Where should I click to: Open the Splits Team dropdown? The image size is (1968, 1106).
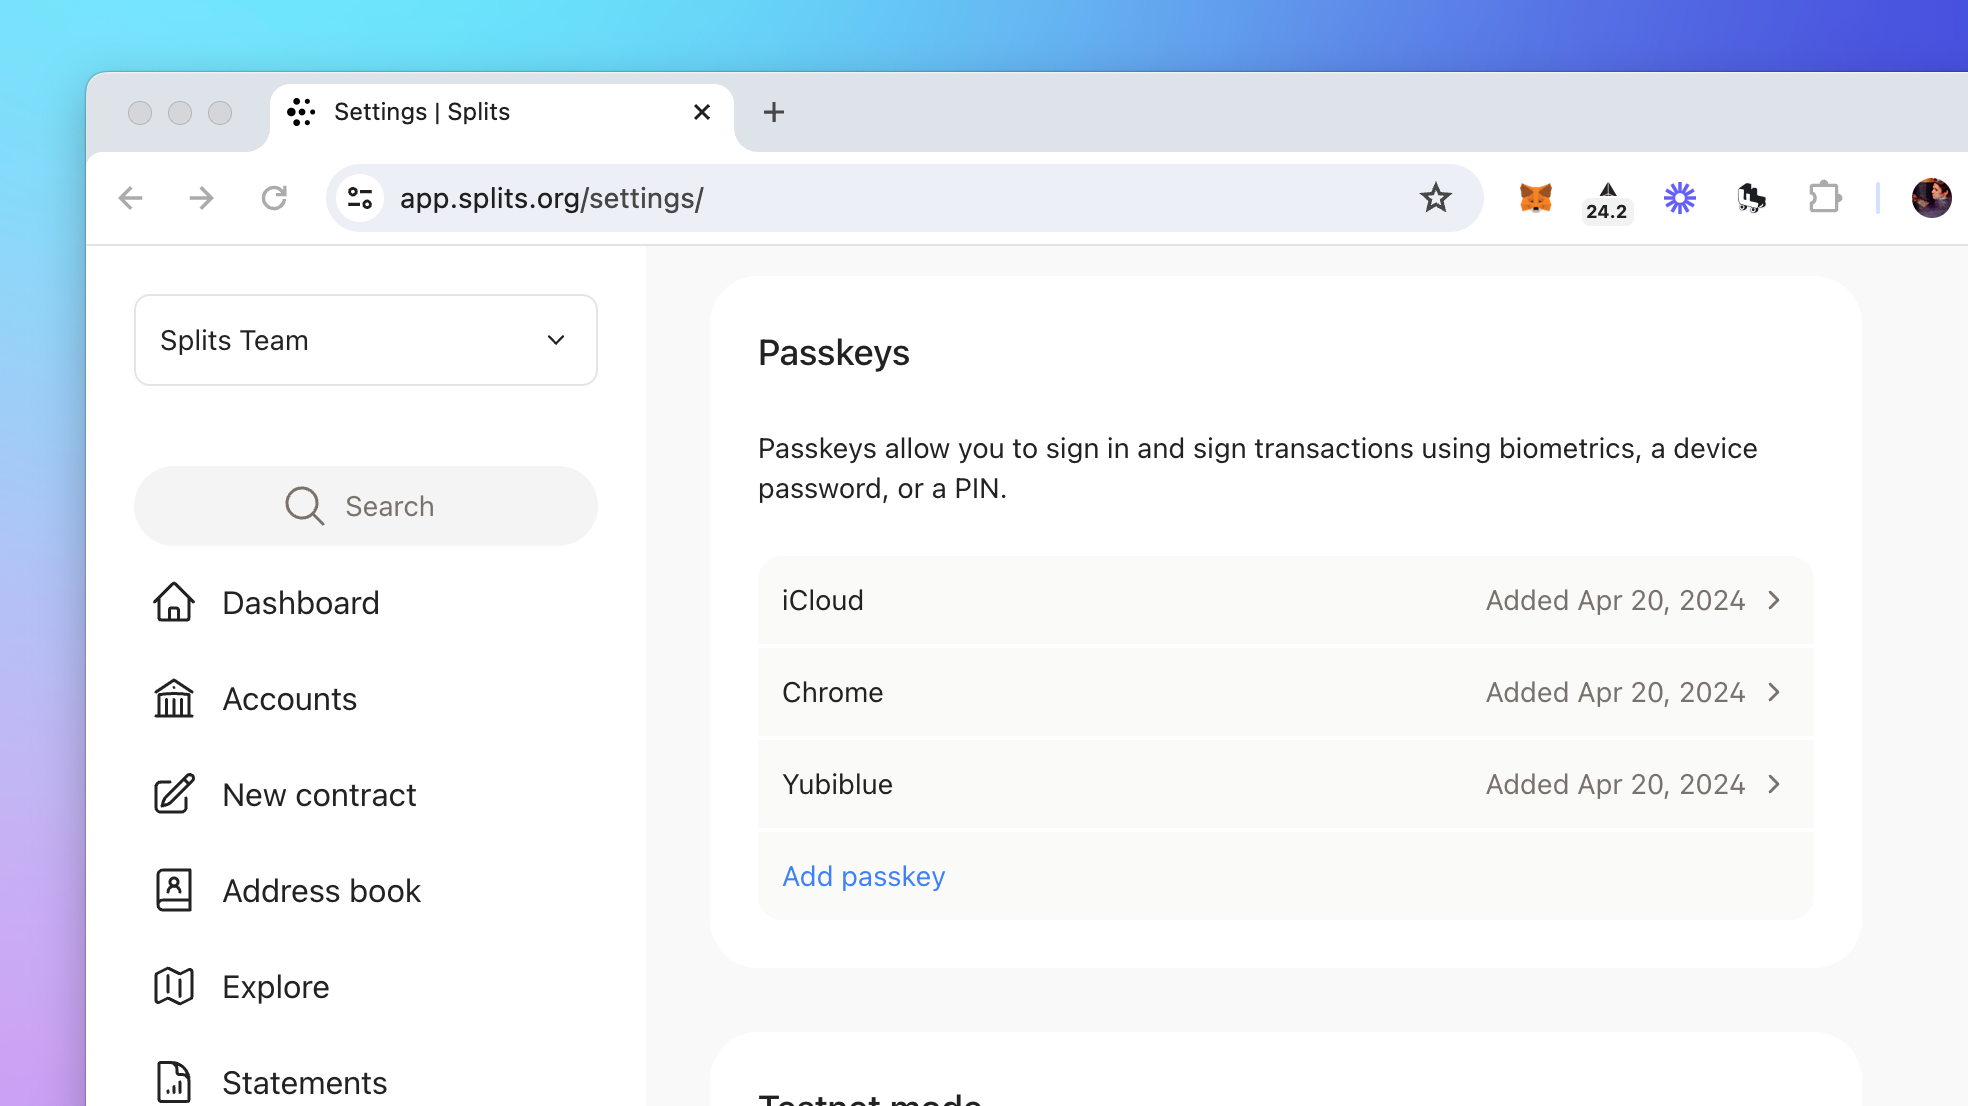click(x=366, y=340)
